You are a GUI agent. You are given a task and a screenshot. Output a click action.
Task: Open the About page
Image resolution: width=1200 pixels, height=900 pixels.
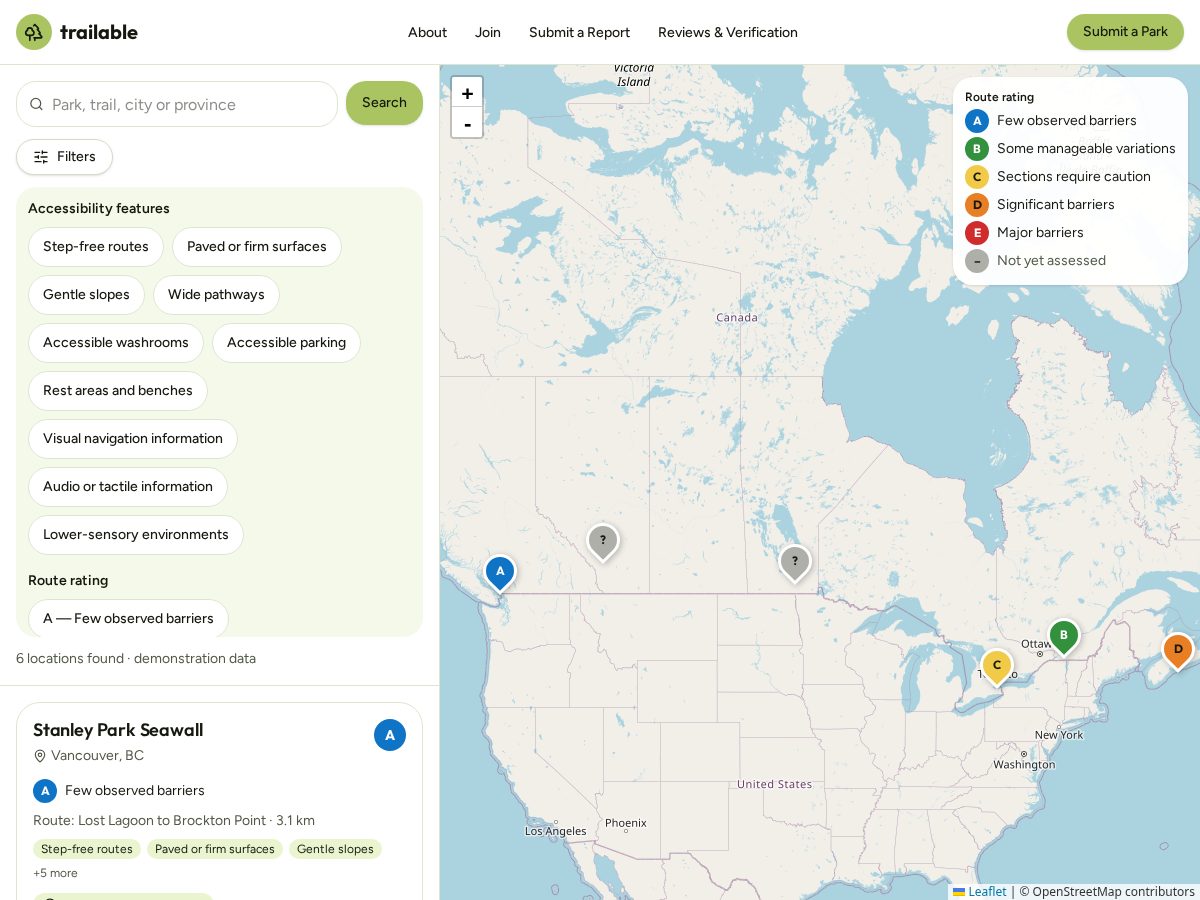coord(427,32)
